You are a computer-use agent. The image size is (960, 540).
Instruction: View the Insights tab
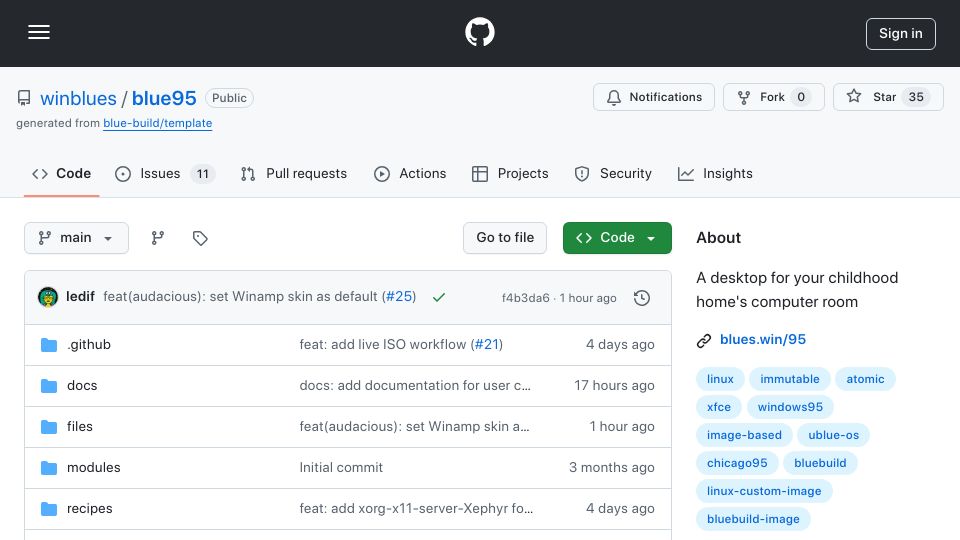tap(715, 174)
